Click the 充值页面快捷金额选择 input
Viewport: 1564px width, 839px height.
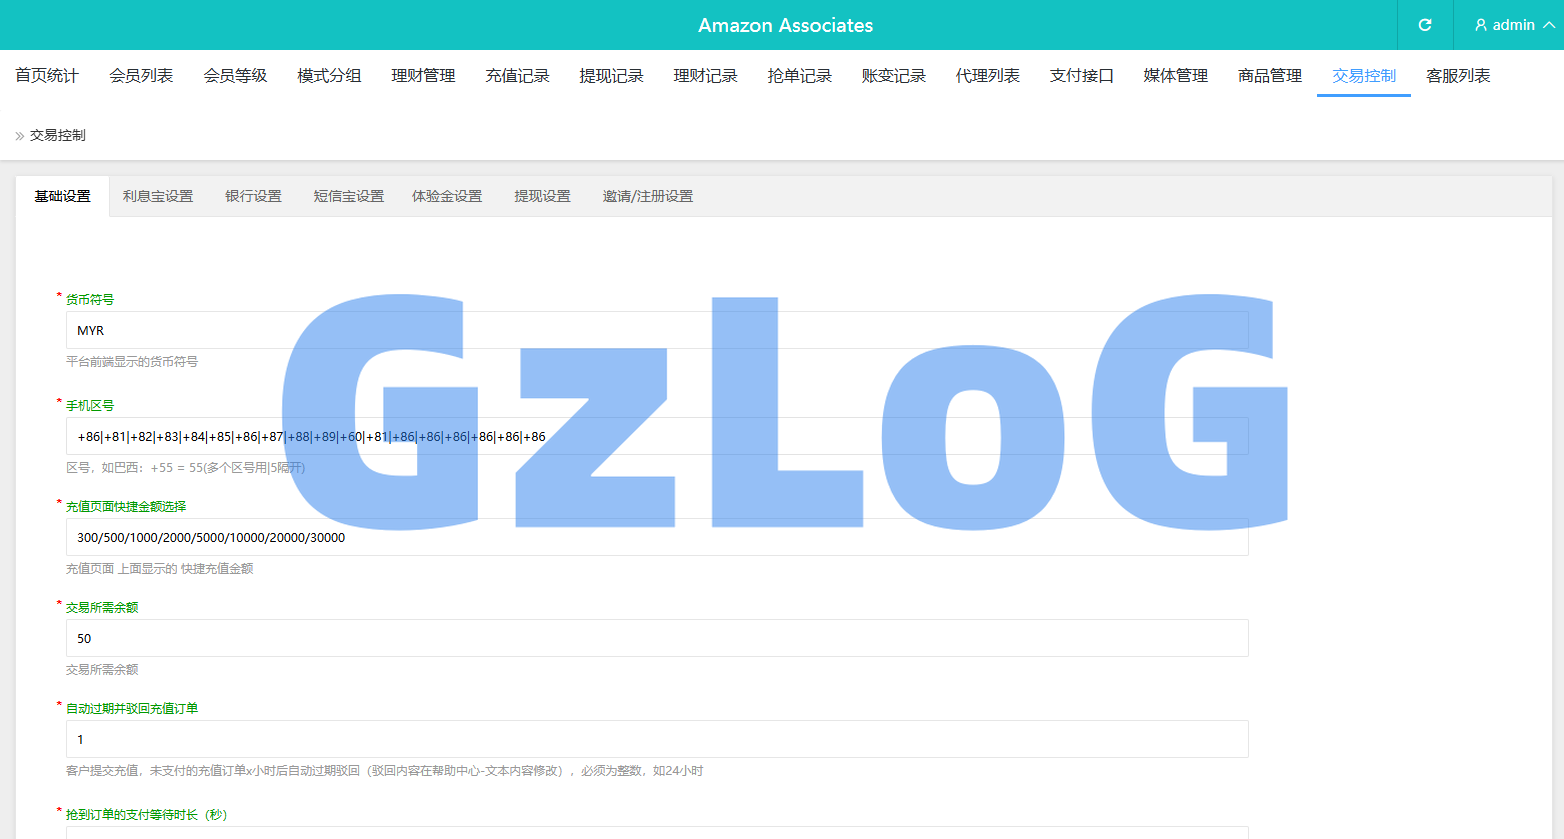click(657, 538)
